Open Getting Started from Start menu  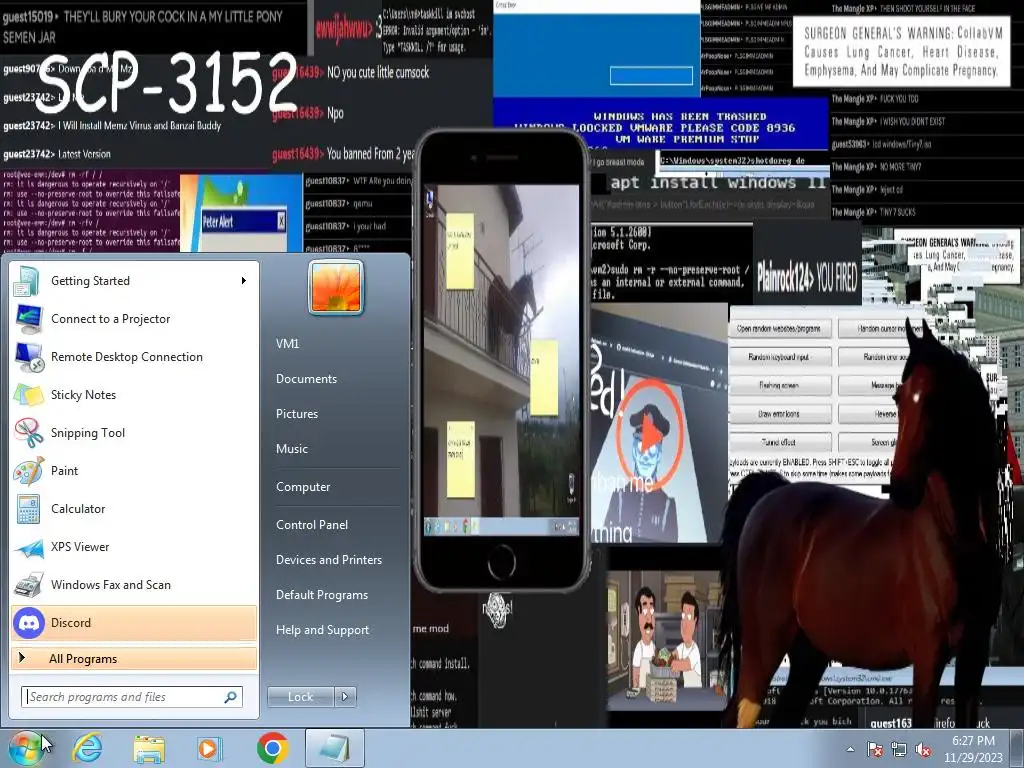[x=134, y=281]
